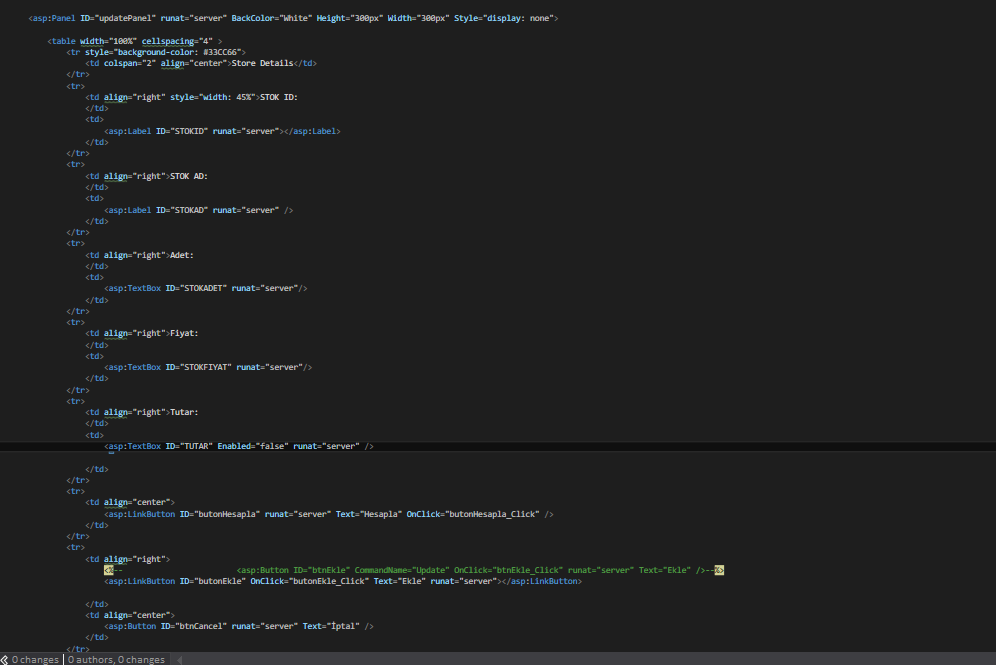Open the "0 changes" status indicator
The width and height of the screenshot is (996, 665).
(35, 660)
